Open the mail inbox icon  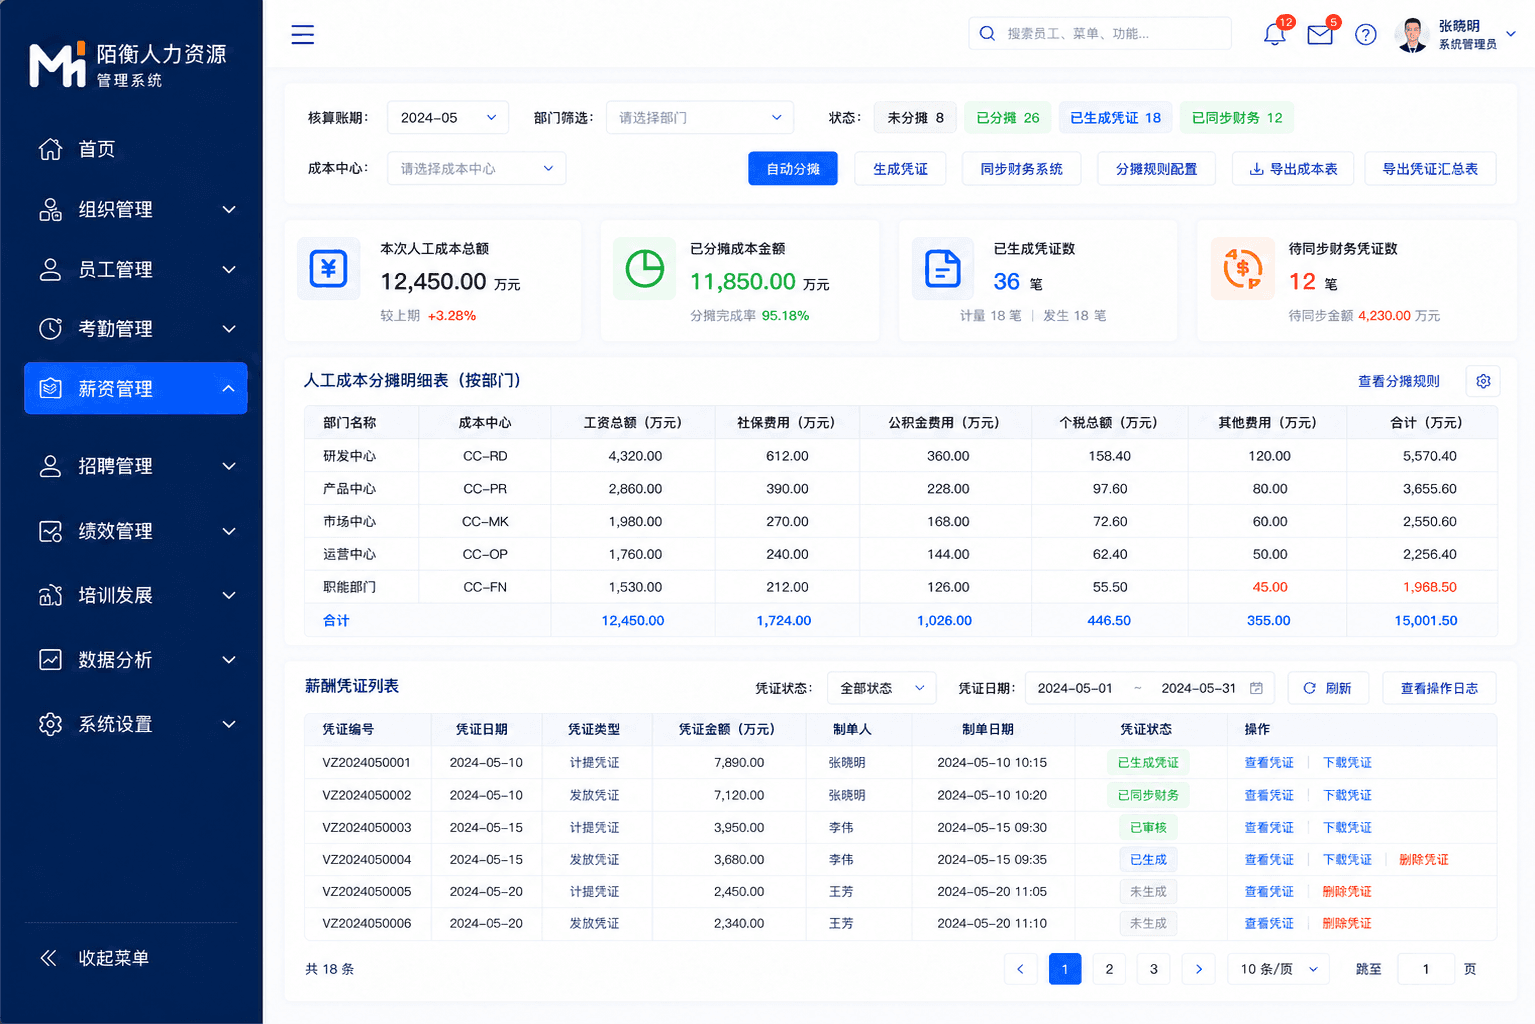(1320, 35)
